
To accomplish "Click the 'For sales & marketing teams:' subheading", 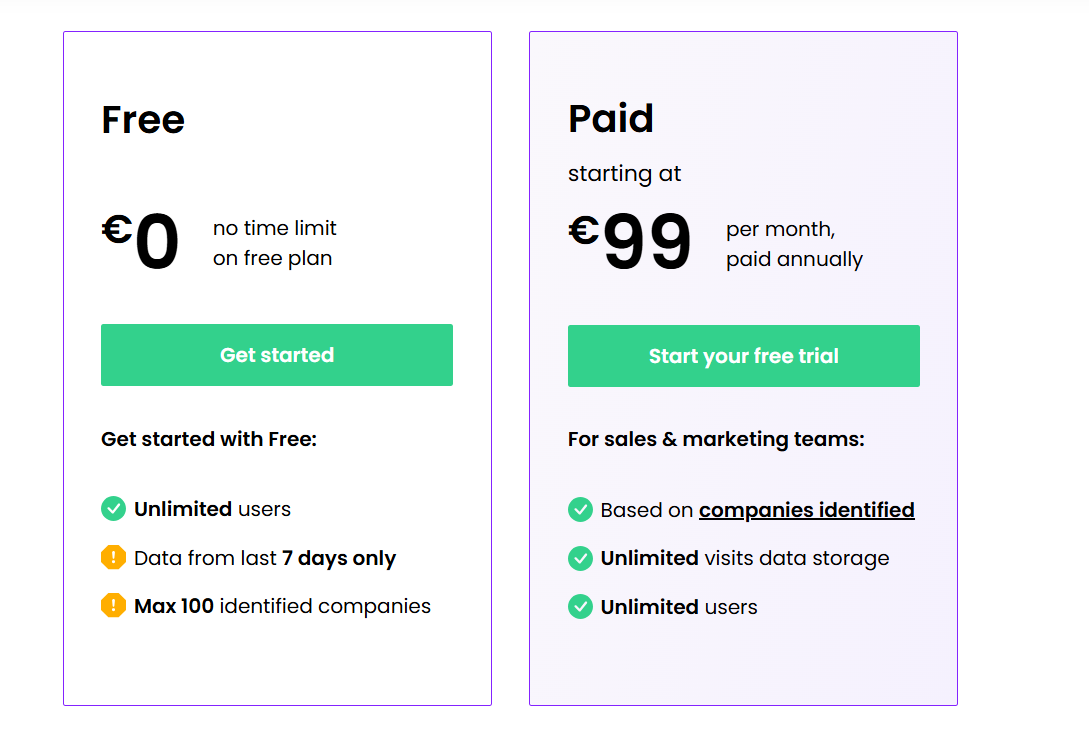I will coord(716,439).
